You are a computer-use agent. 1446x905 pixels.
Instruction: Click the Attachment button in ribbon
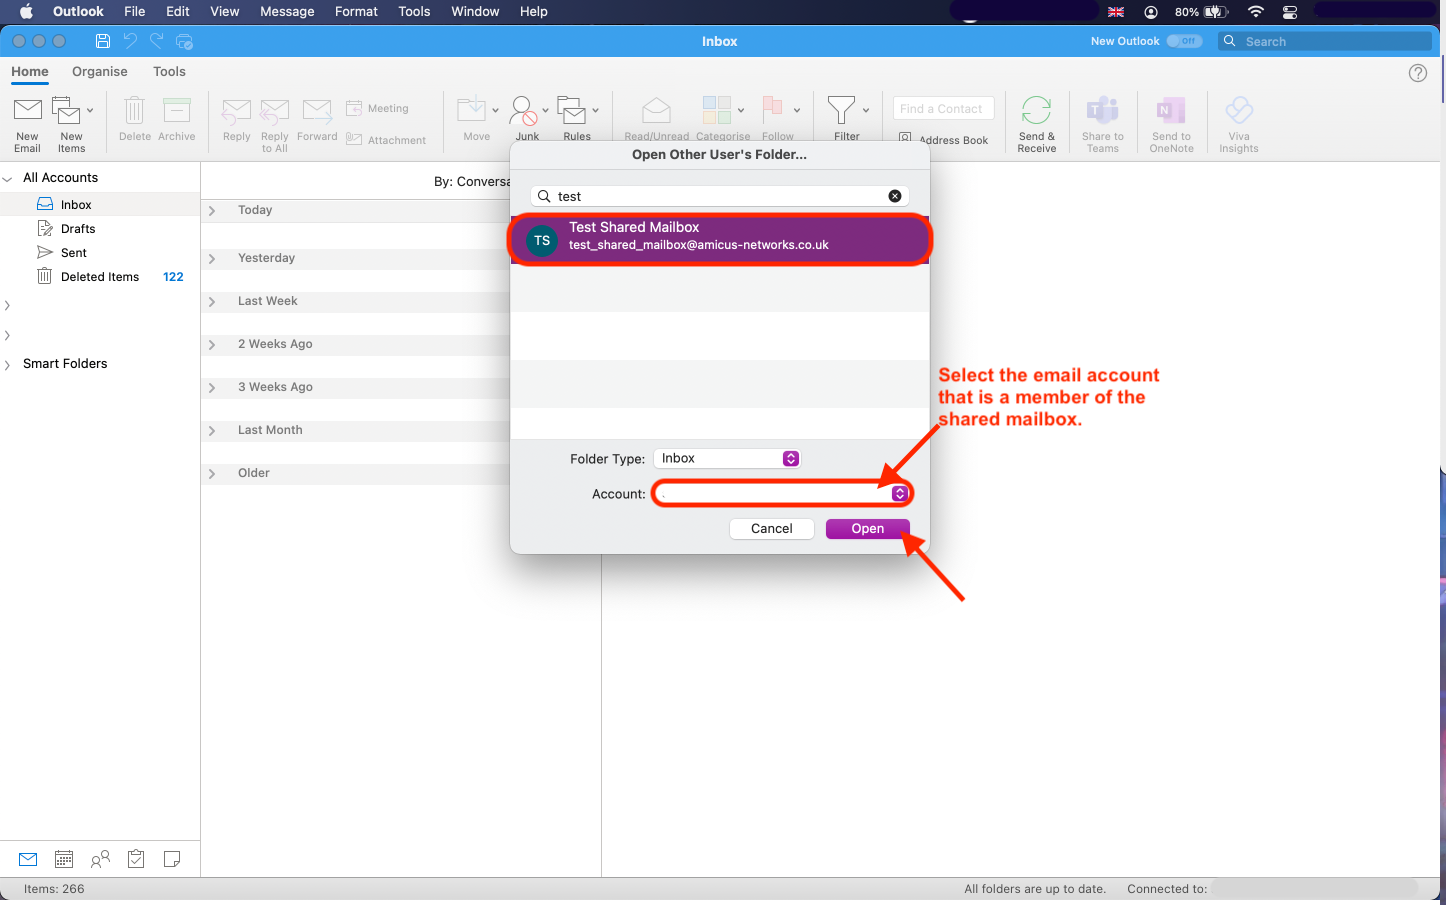click(x=386, y=140)
